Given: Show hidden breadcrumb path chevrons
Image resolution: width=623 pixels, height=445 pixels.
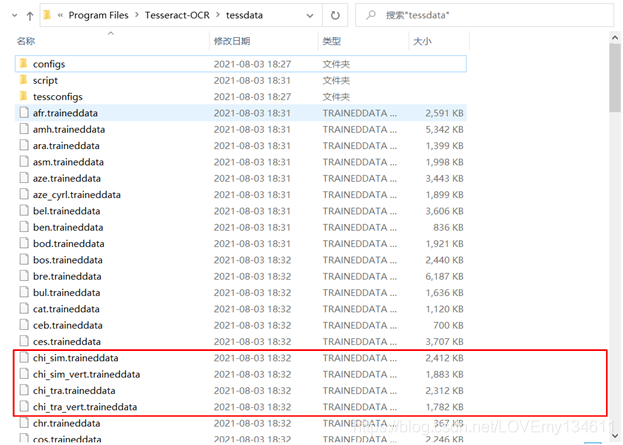Looking at the screenshot, I should (60, 15).
